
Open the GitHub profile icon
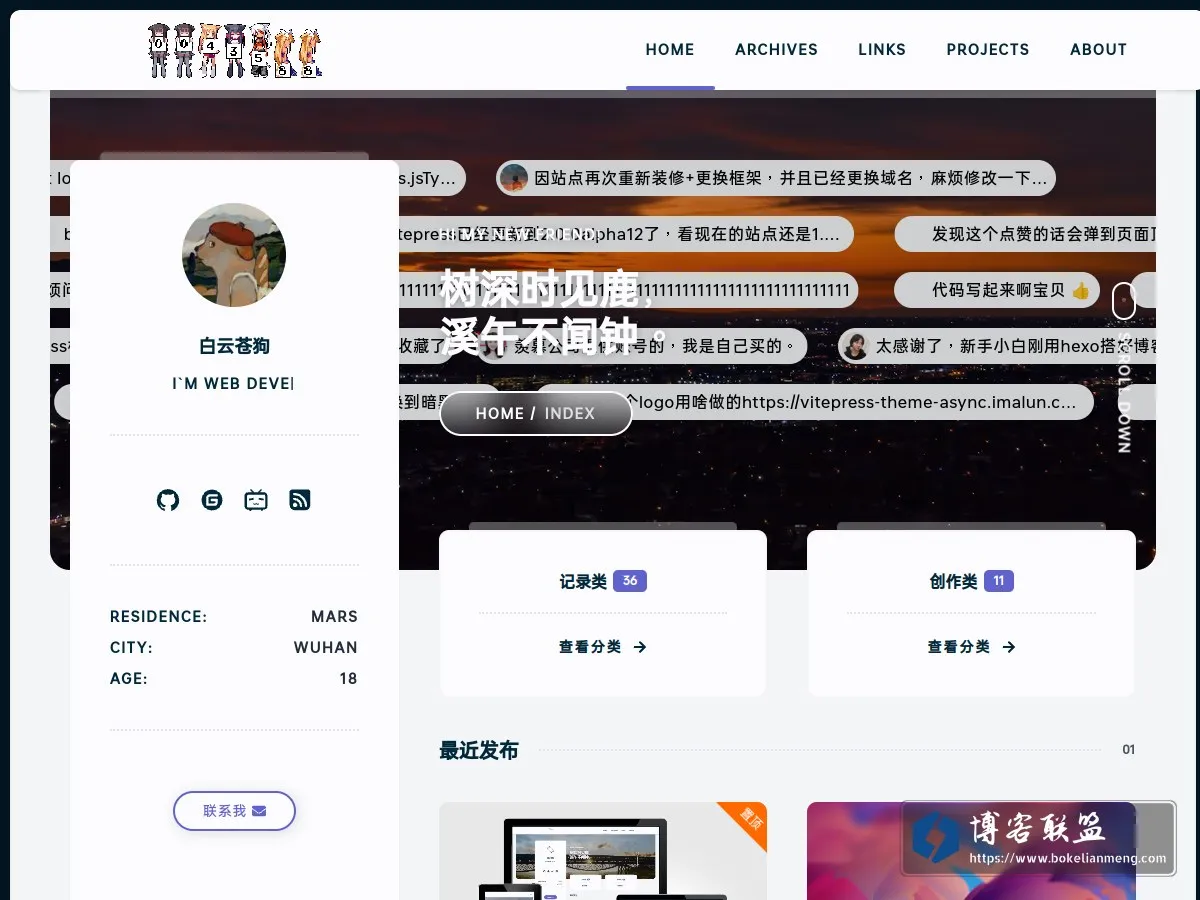tap(168, 500)
